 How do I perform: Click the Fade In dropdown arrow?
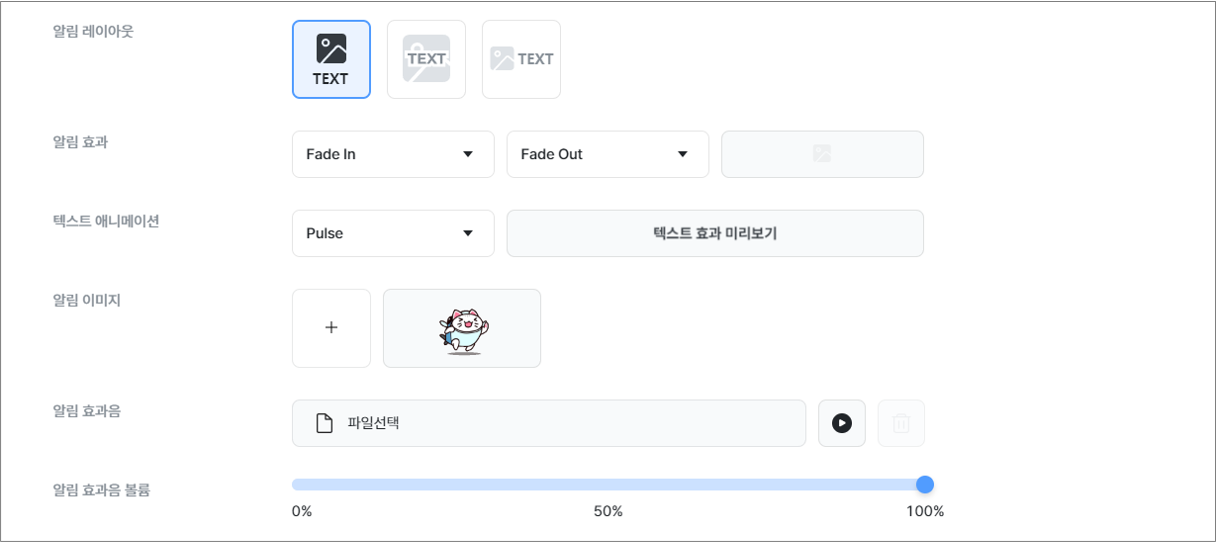pos(468,154)
